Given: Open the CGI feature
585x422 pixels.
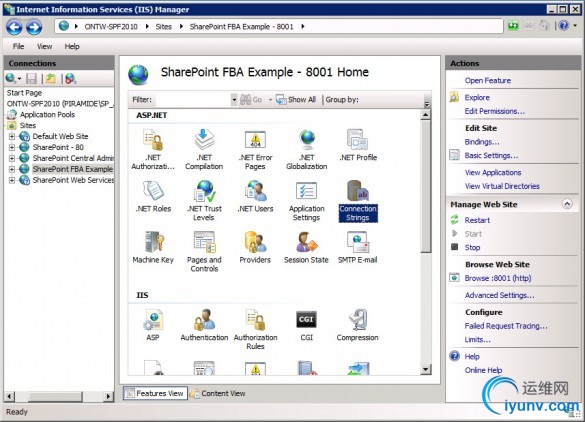Looking at the screenshot, I should [307, 325].
